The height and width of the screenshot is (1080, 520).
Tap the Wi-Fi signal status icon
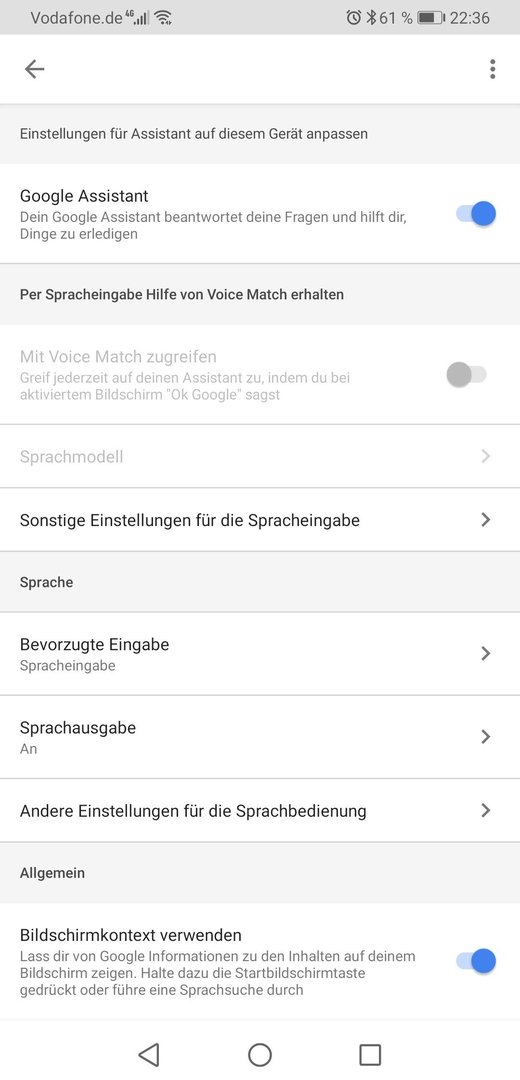pos(163,18)
